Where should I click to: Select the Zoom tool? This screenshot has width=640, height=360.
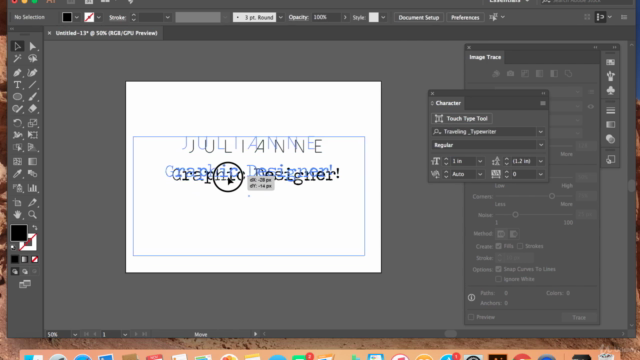point(33,215)
